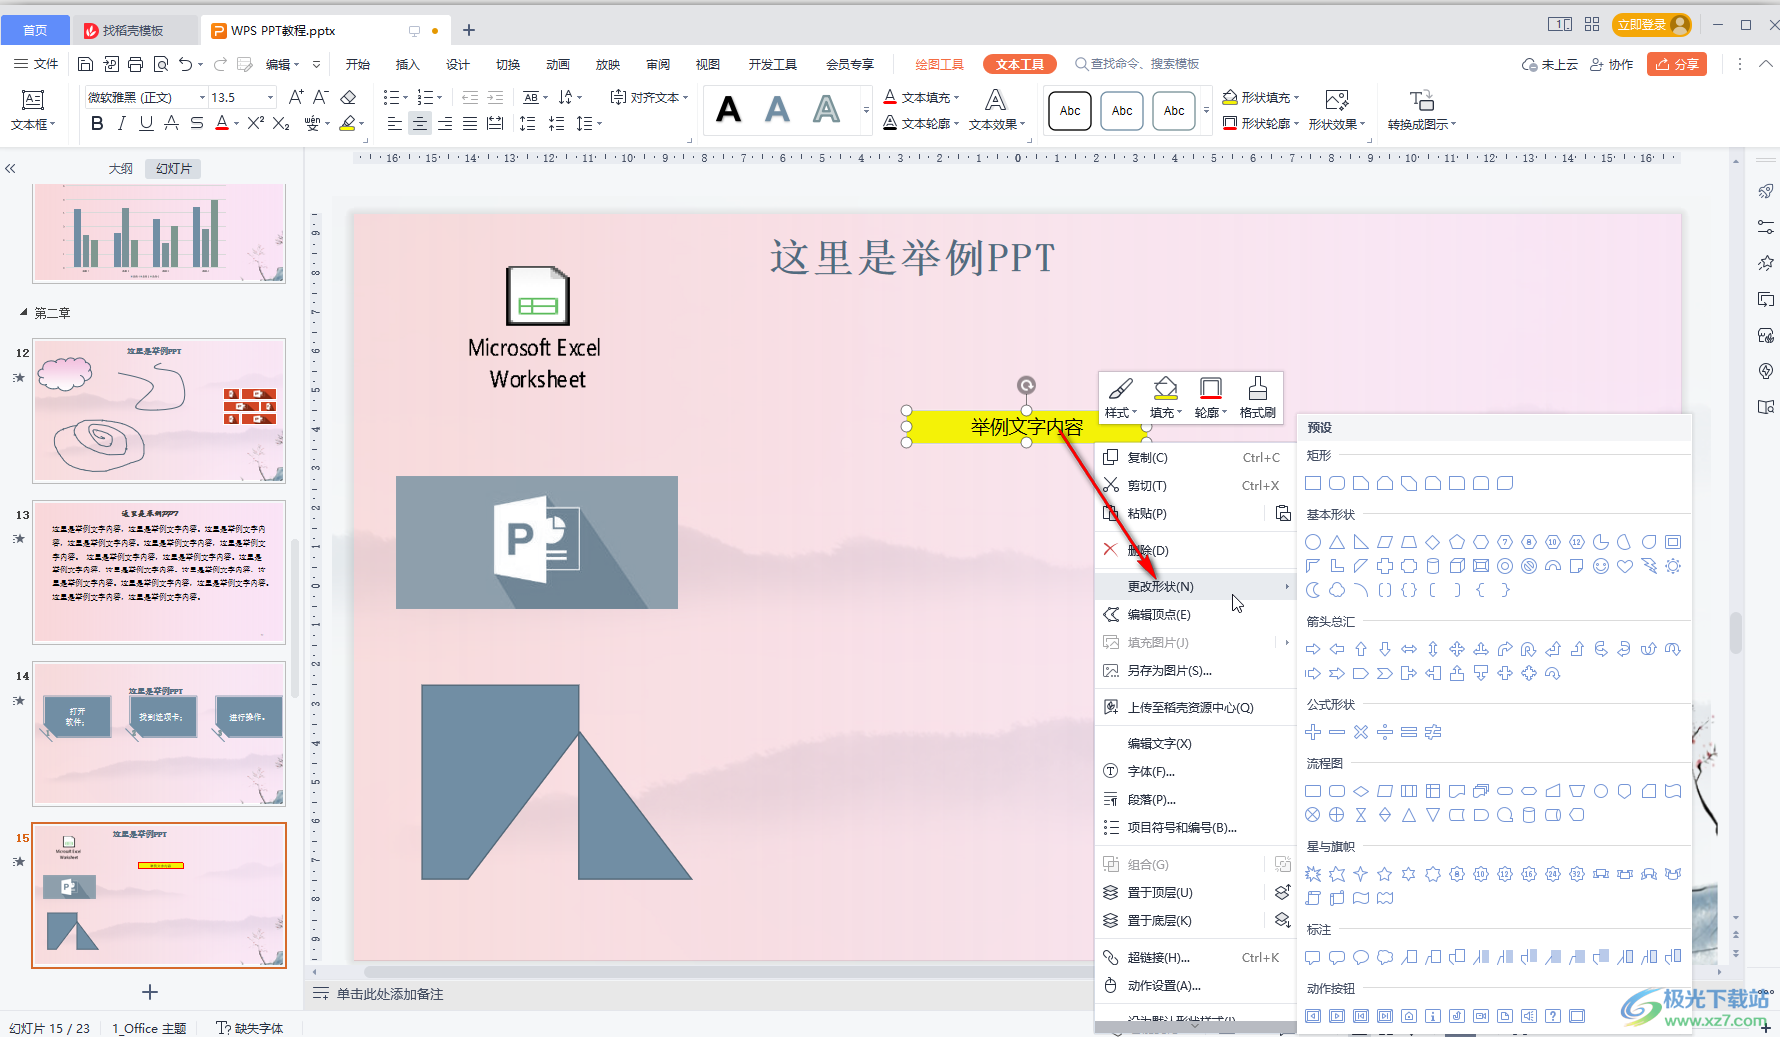
Task: Open 样式 brush in floating toolbar
Action: click(x=1121, y=398)
